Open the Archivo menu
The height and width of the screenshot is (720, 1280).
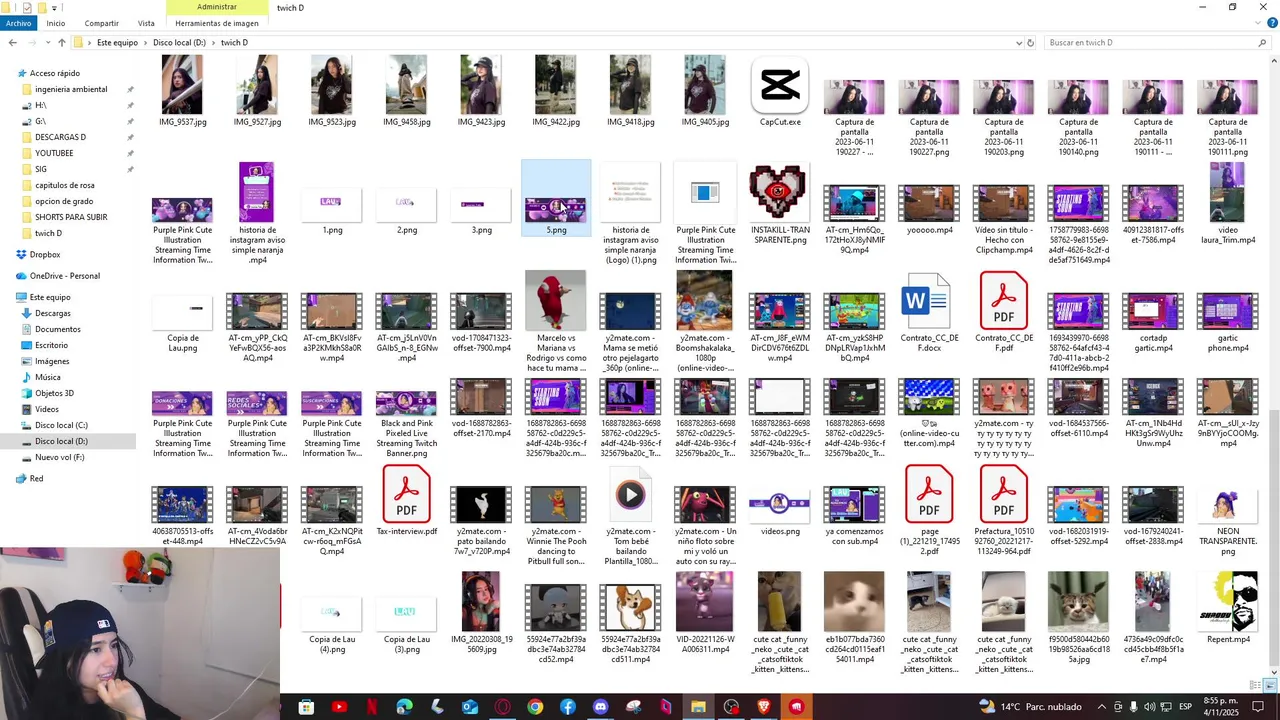click(x=18, y=23)
